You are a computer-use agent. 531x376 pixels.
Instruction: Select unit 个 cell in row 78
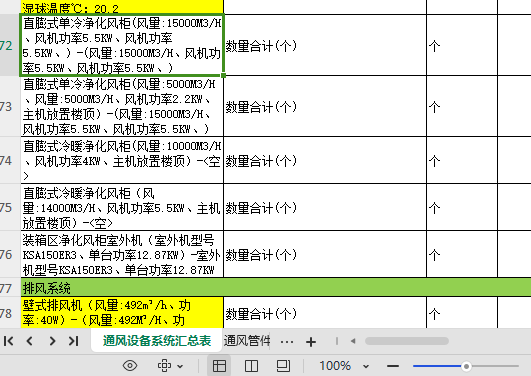[x=462, y=313]
